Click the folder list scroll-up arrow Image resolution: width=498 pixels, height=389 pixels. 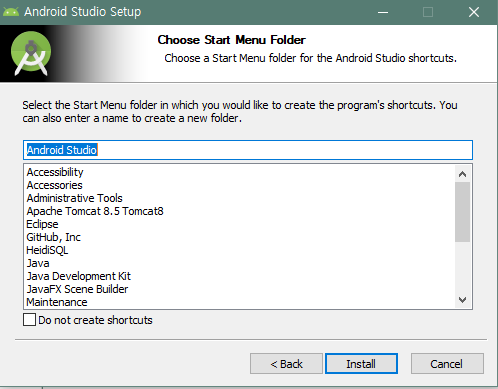pos(463,174)
